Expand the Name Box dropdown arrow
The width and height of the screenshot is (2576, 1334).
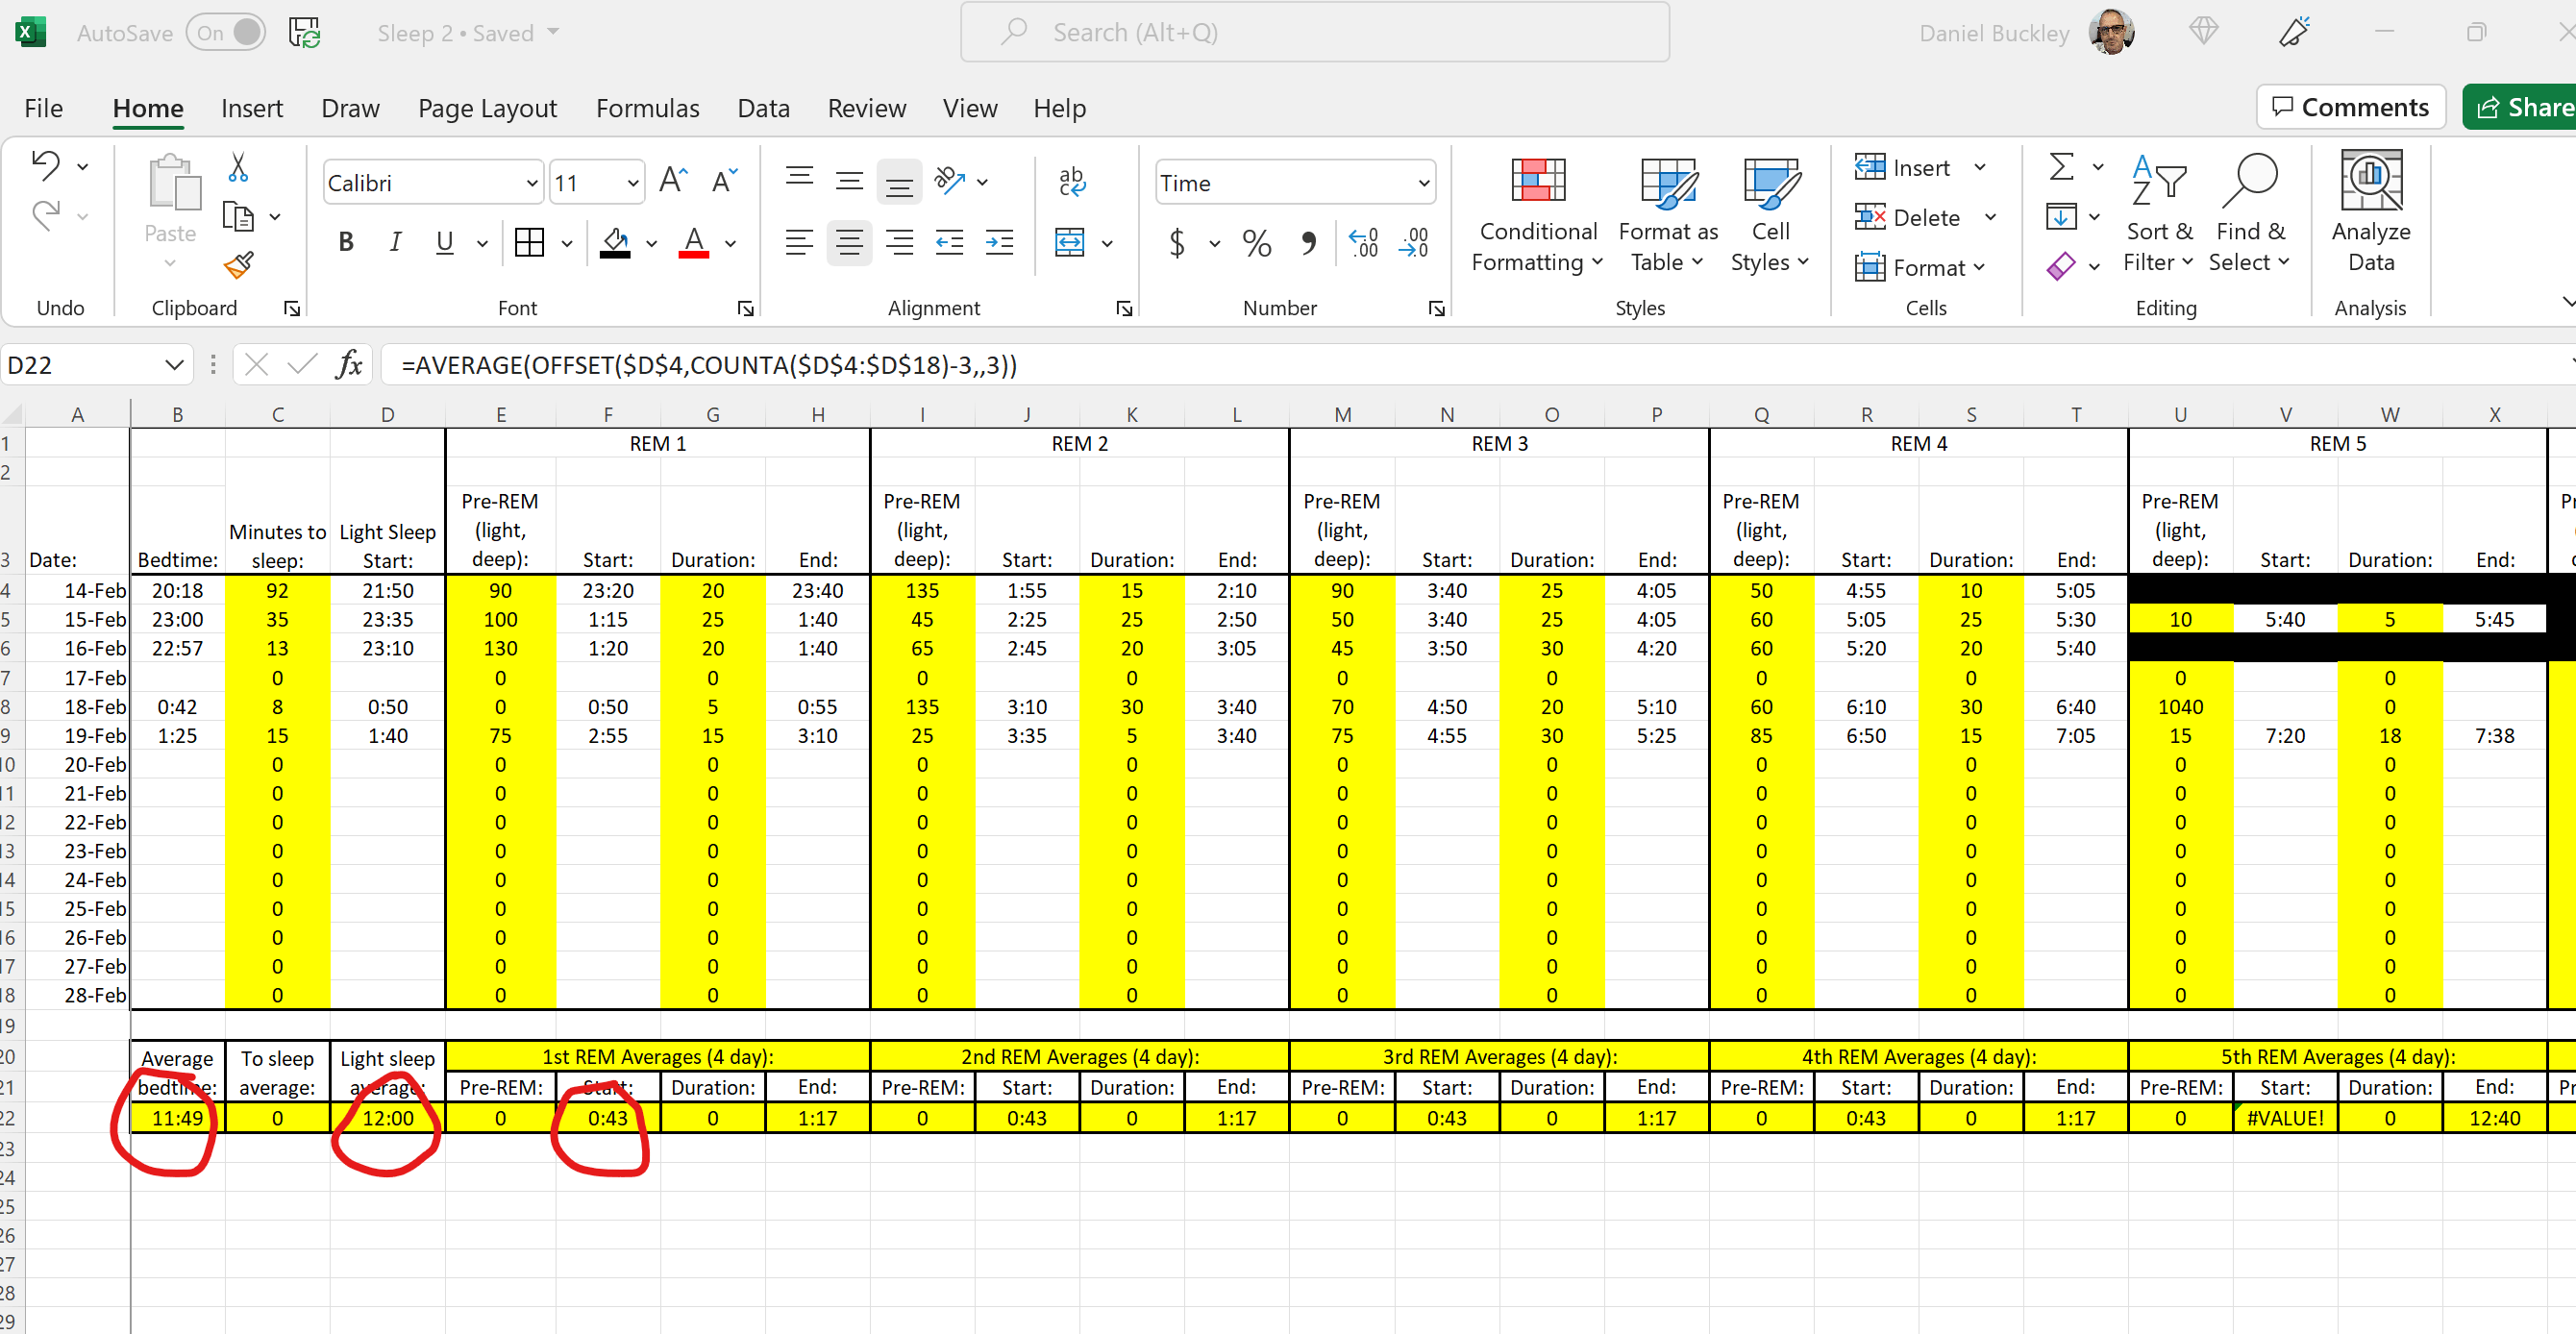174,365
